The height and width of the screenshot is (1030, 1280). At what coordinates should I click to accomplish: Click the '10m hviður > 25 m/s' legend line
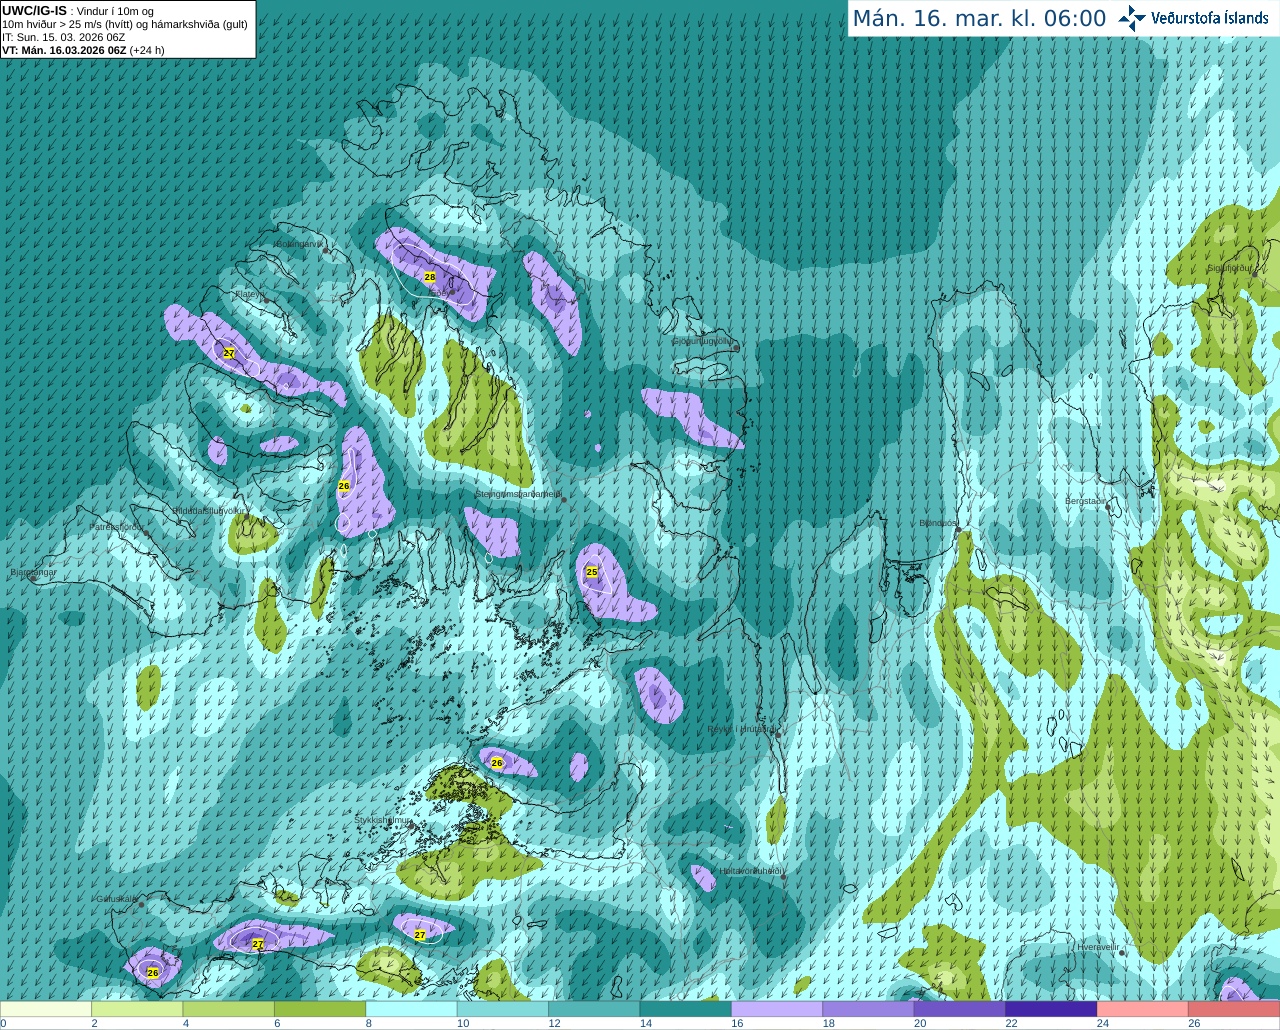(125, 24)
